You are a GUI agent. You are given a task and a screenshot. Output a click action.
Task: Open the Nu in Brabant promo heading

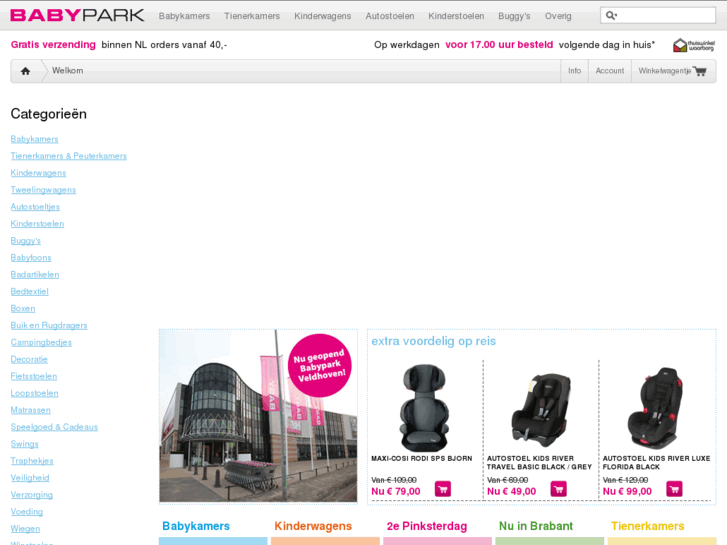tap(536, 526)
